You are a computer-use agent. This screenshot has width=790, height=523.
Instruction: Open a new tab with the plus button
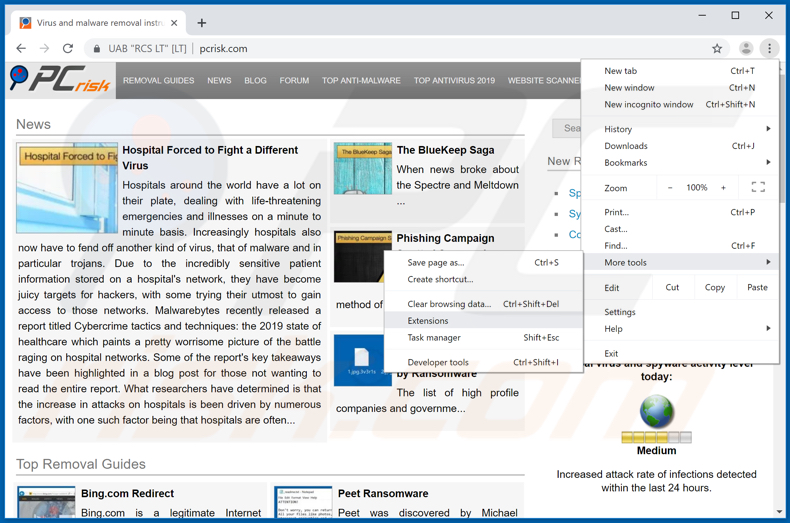202,23
